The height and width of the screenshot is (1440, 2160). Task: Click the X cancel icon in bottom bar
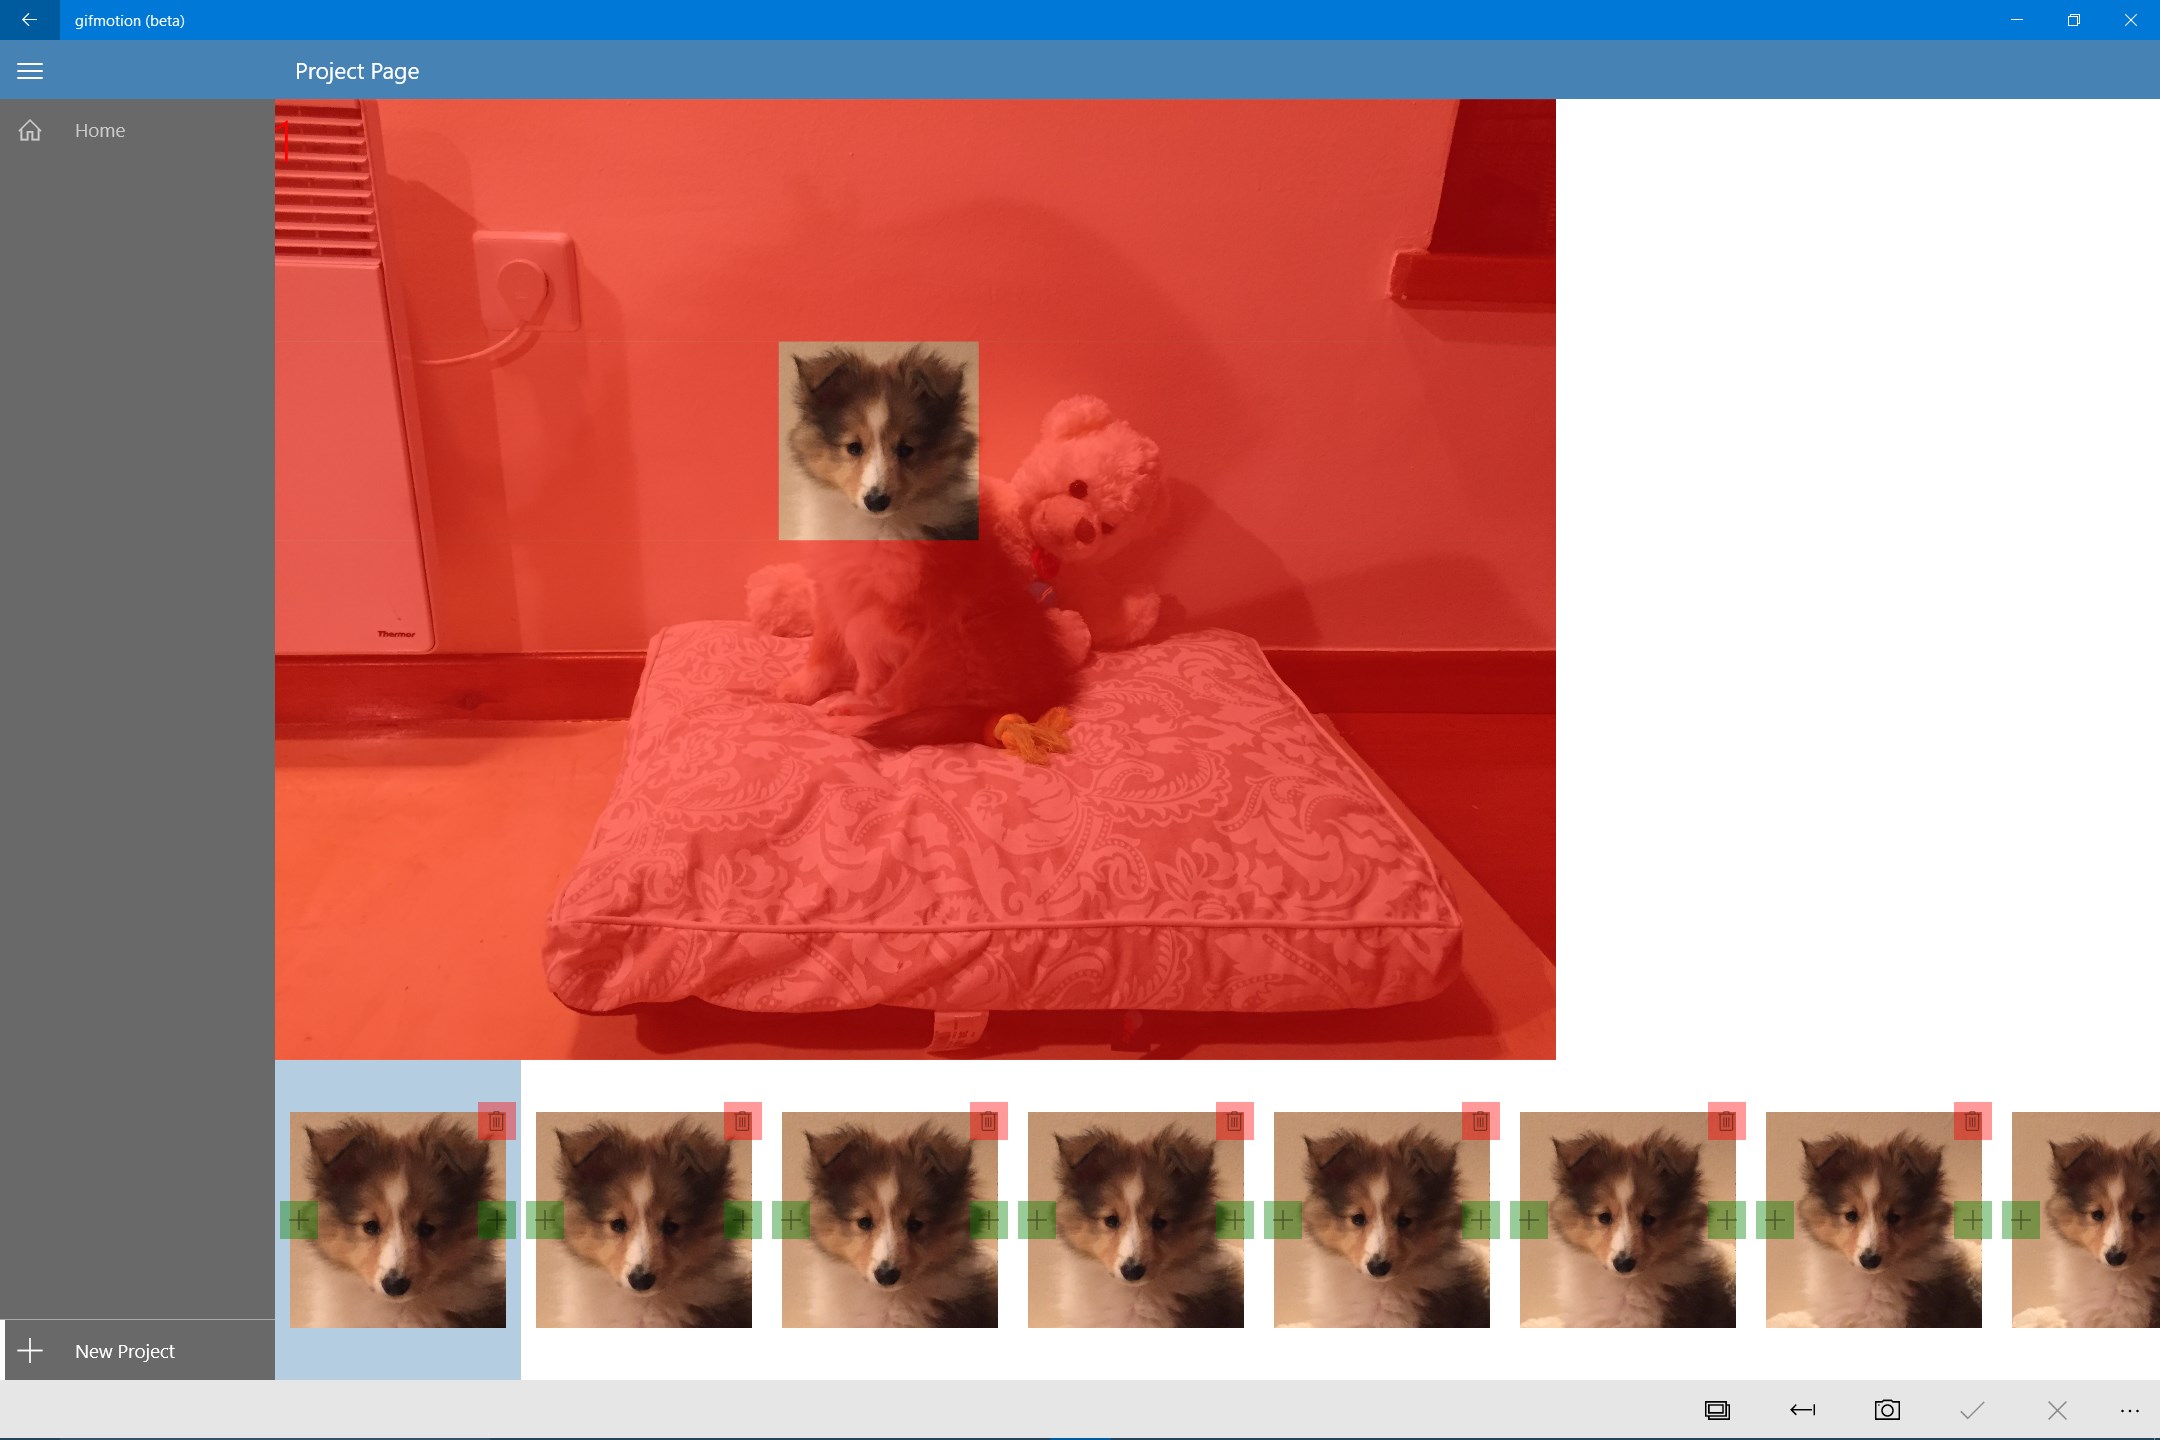[x=2057, y=1410]
